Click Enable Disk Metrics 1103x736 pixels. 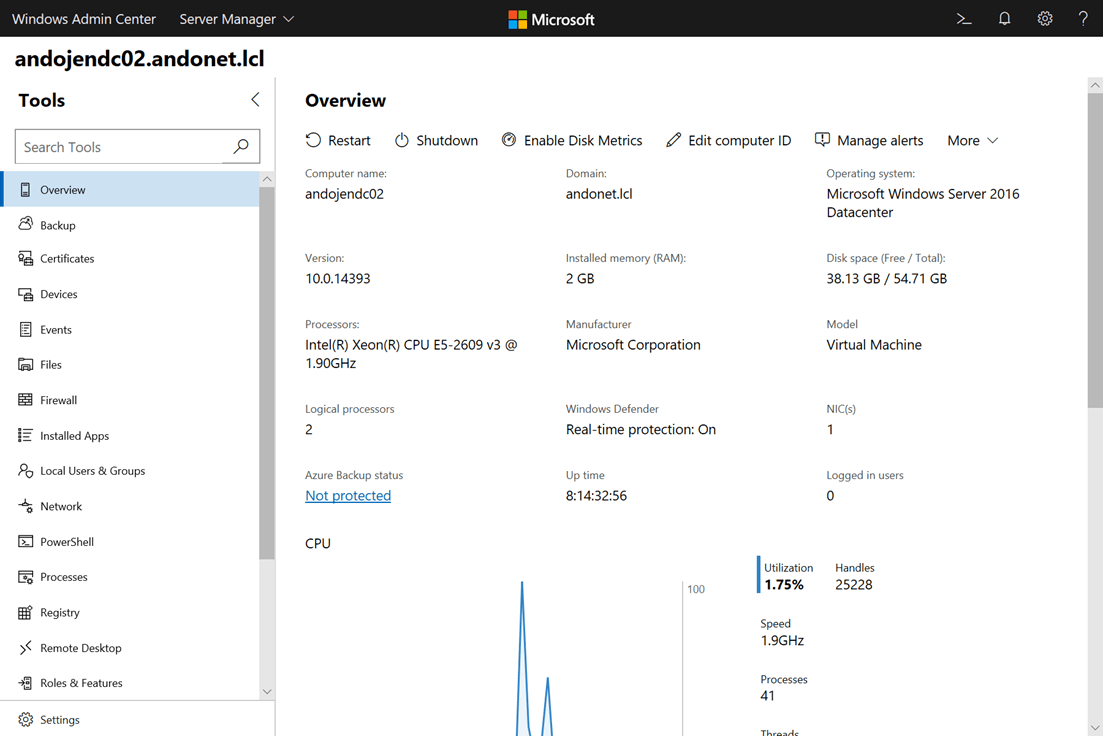(x=572, y=140)
